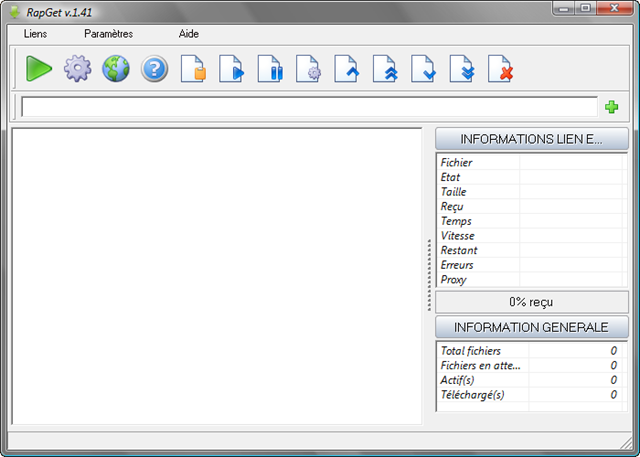Paste links using the clipboard page icon
640x457 pixels.
pyautogui.click(x=193, y=69)
